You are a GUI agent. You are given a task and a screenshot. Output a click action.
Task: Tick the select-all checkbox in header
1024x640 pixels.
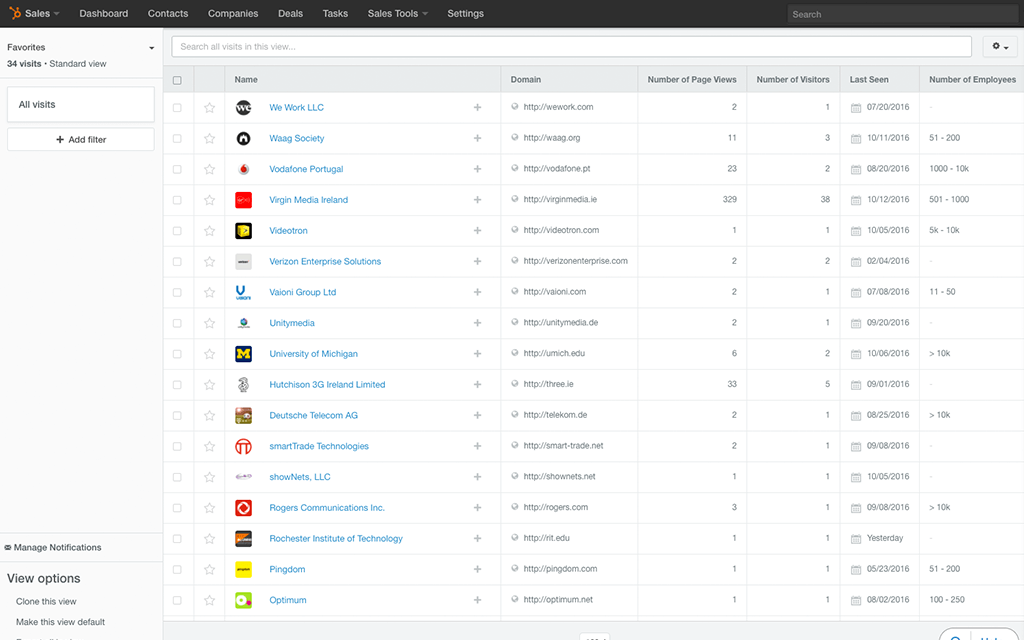click(x=177, y=80)
